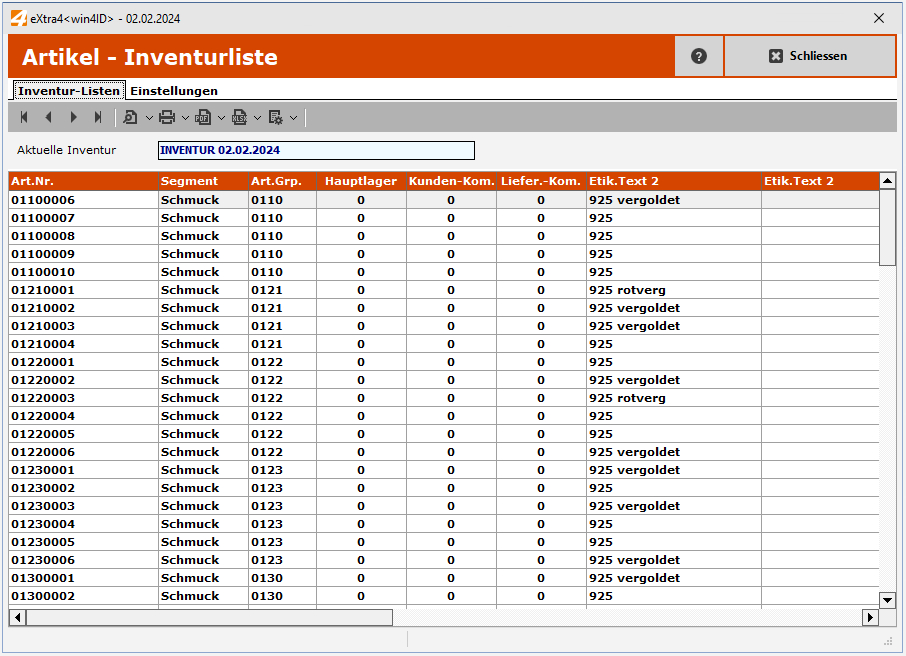This screenshot has height=656, width=906.
Task: Jump to the first record with navigation icon
Action: click(x=22, y=117)
